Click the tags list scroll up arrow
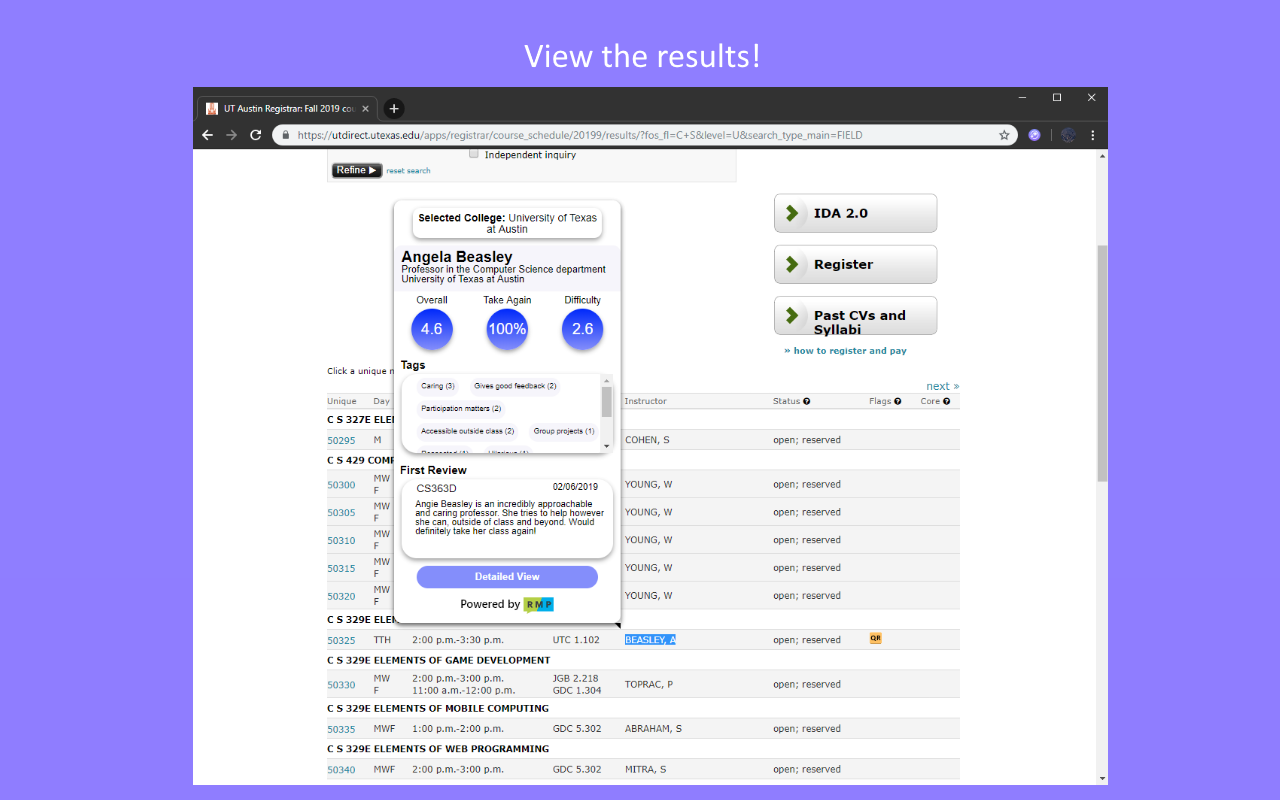This screenshot has height=800, width=1280. (606, 380)
